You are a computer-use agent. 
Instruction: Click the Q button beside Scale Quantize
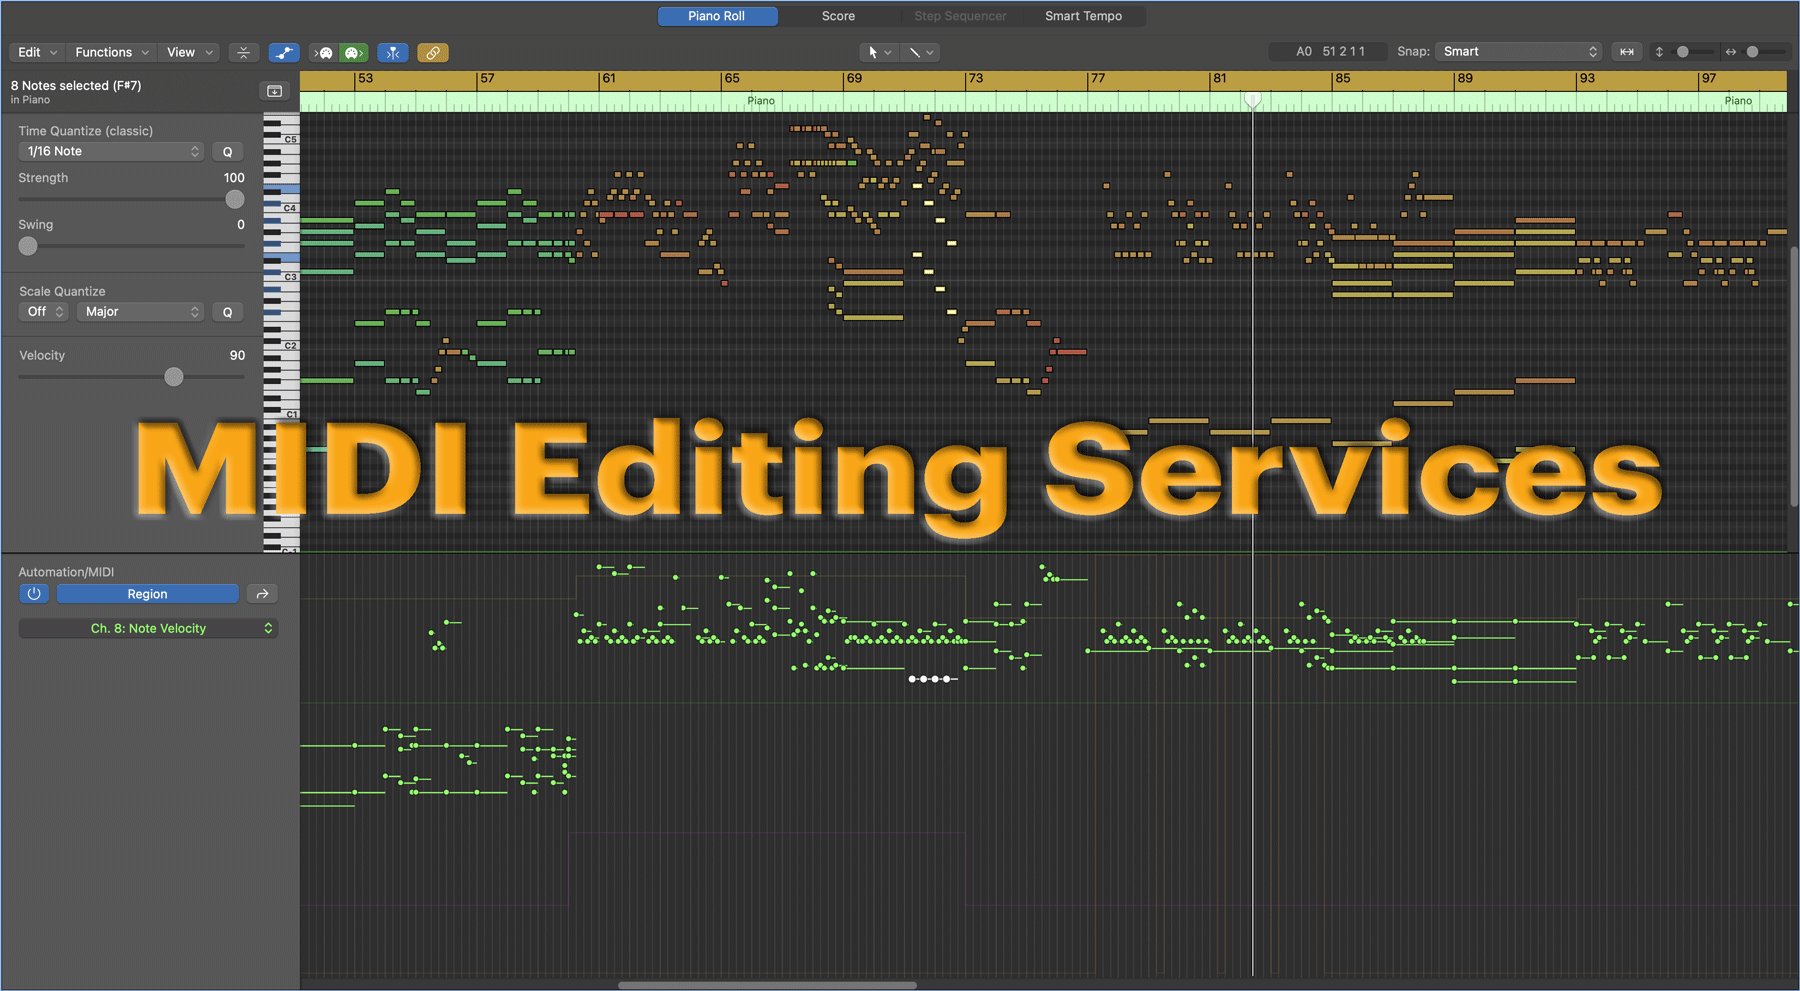coord(227,311)
